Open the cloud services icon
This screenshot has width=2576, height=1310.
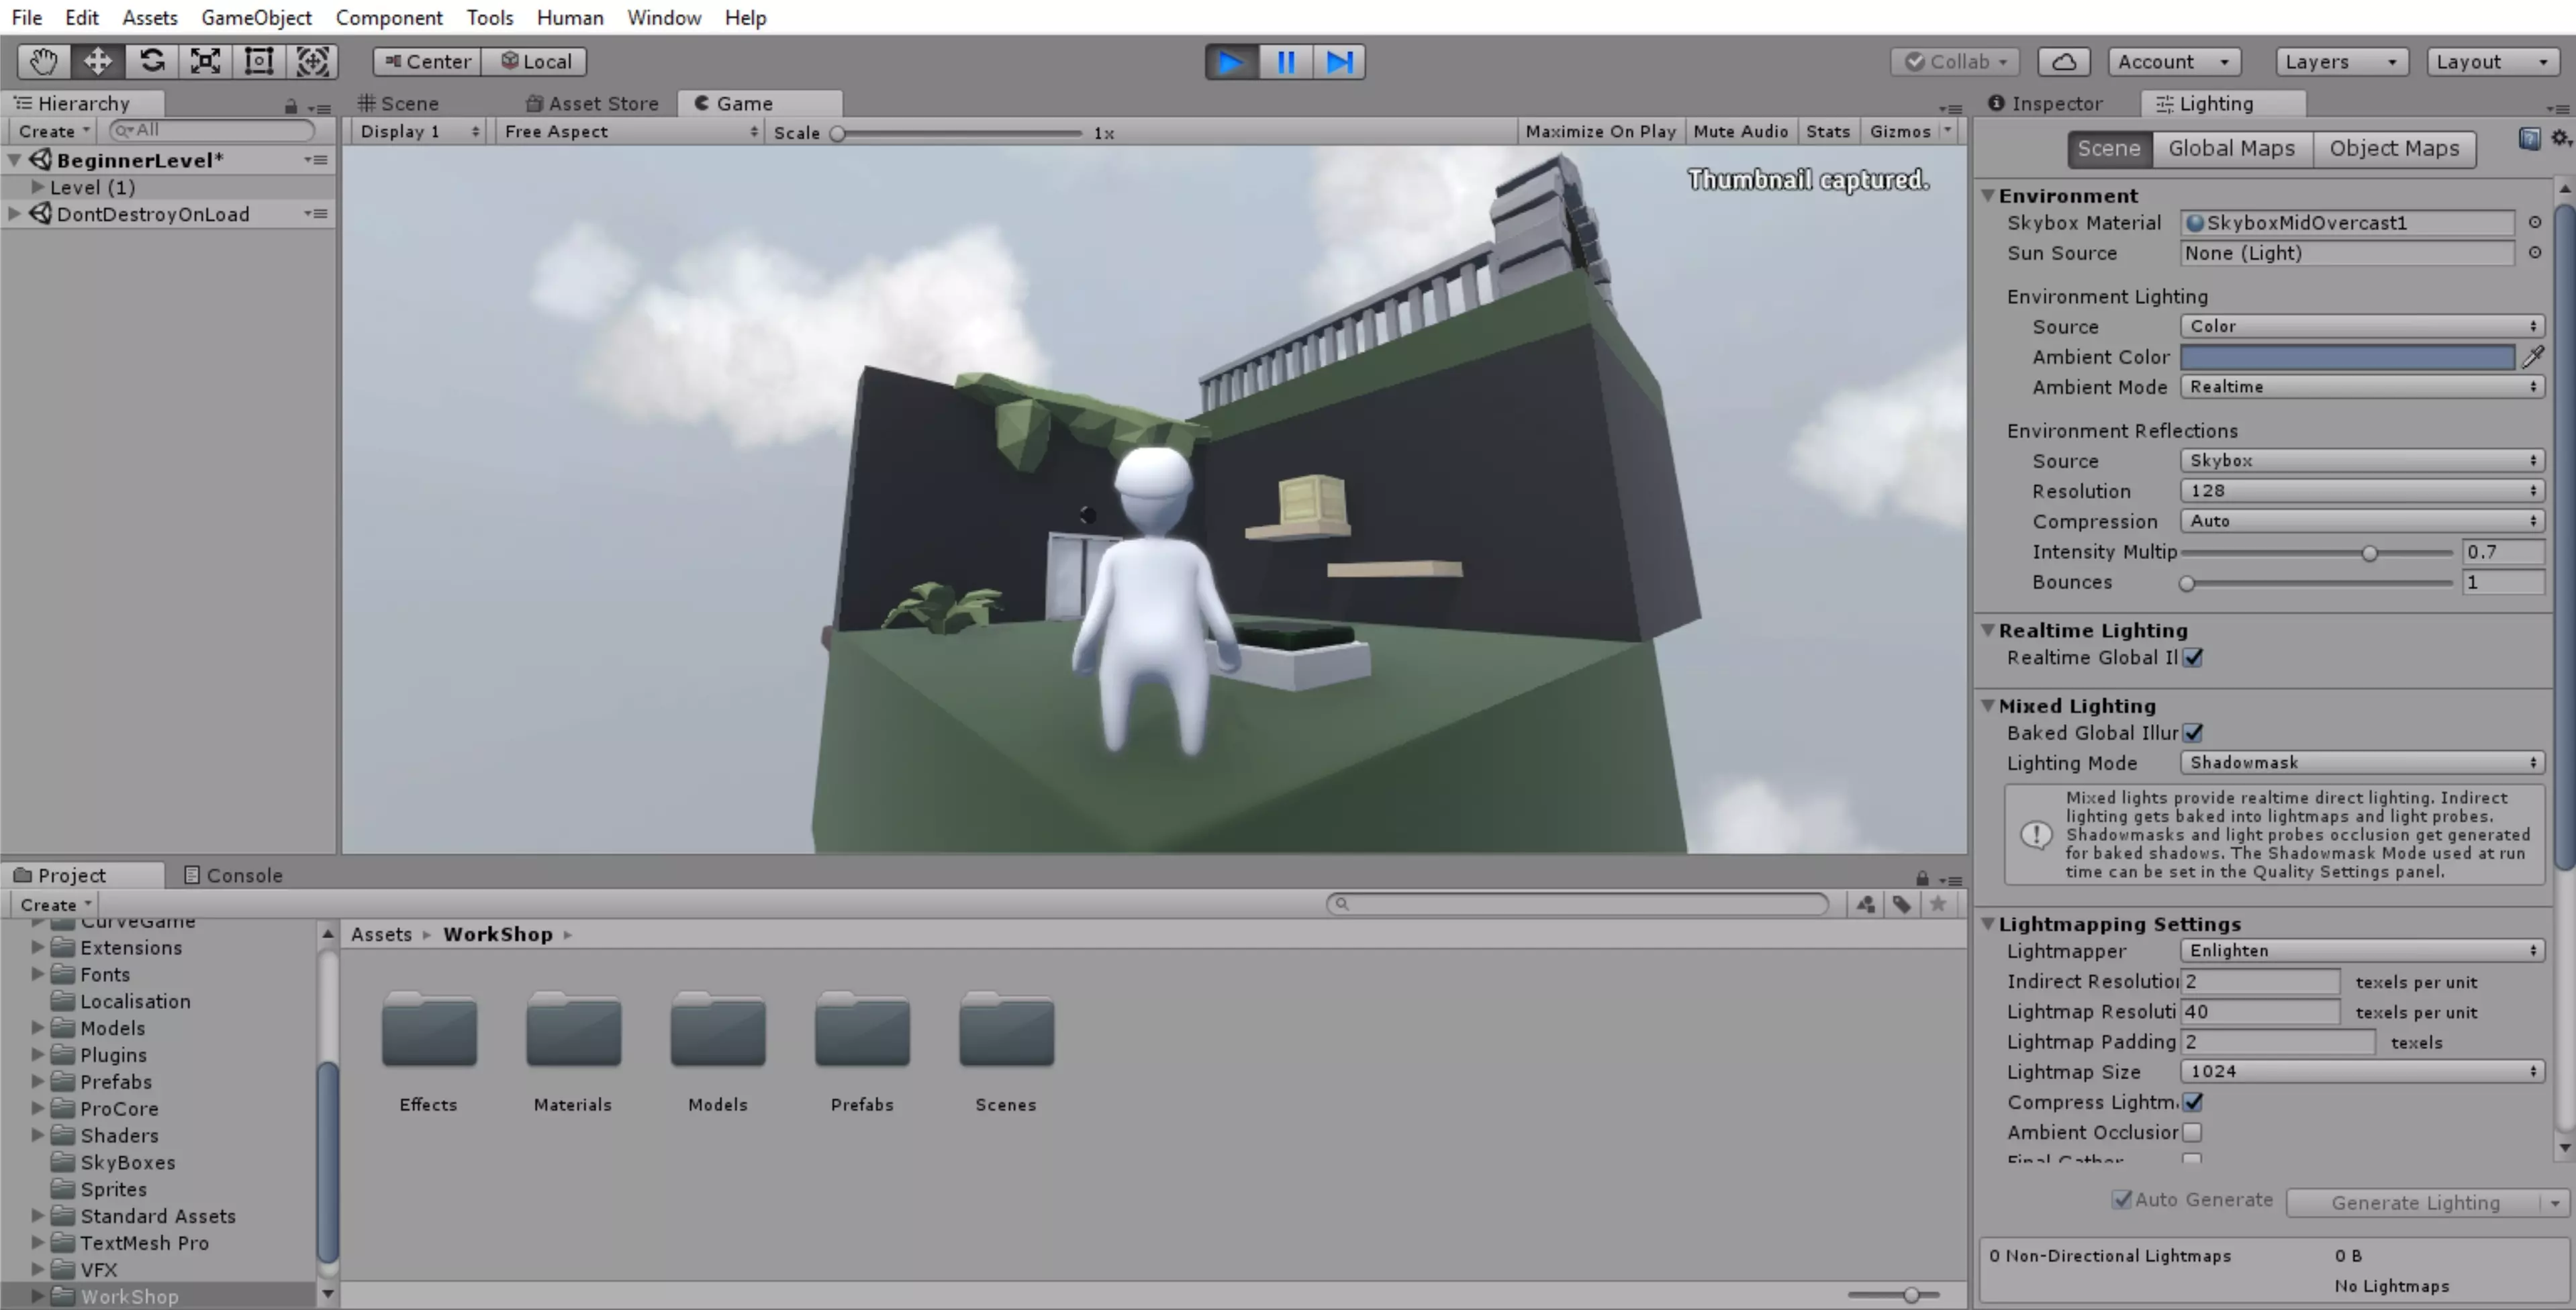point(2064,62)
